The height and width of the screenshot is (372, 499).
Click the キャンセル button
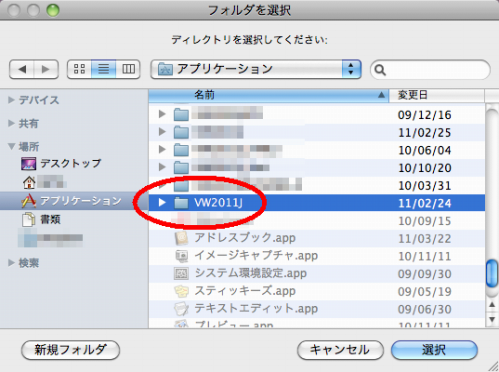coord(340,350)
